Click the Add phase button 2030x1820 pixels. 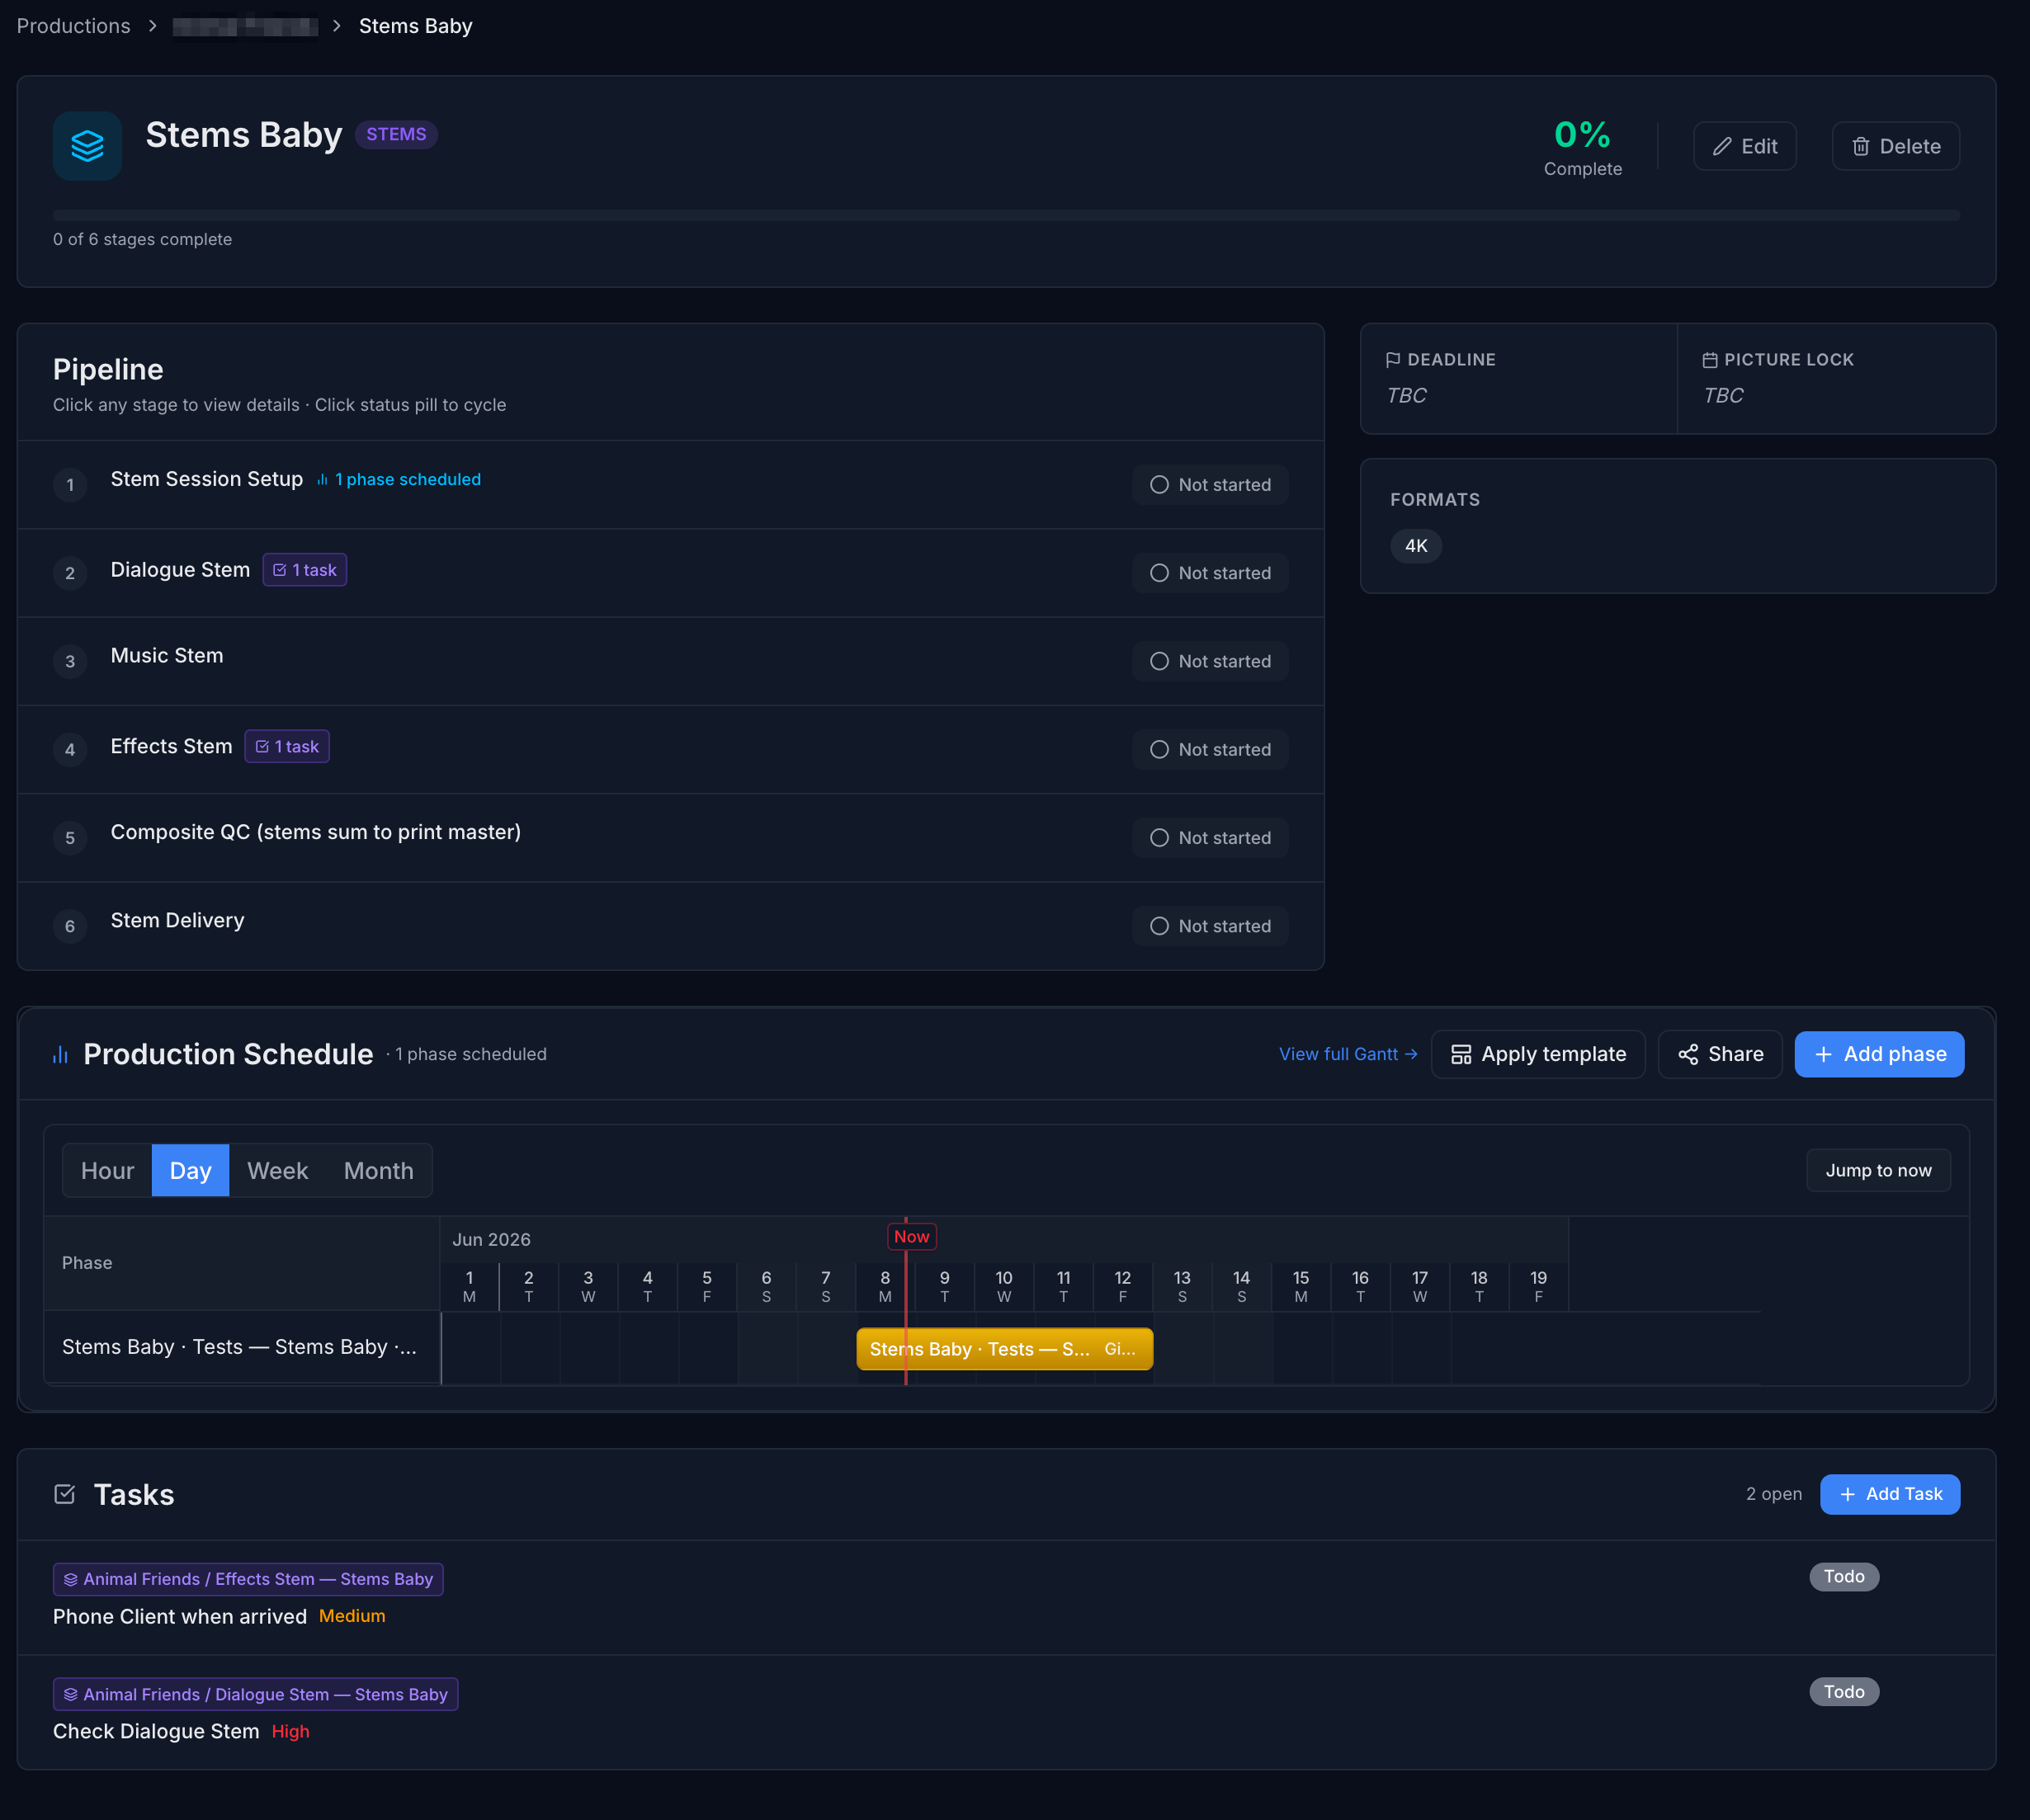1879,1054
